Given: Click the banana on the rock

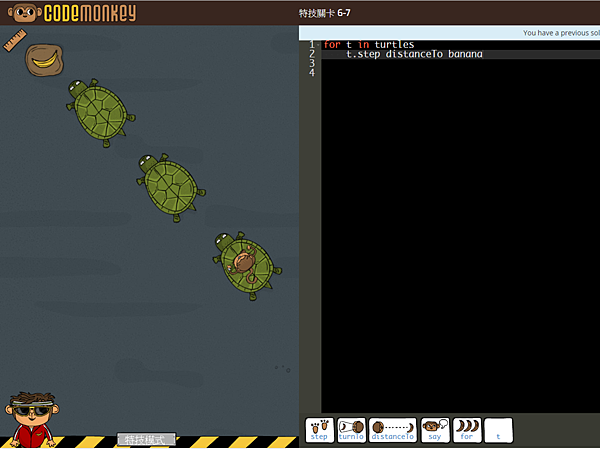Looking at the screenshot, I should (x=44, y=60).
